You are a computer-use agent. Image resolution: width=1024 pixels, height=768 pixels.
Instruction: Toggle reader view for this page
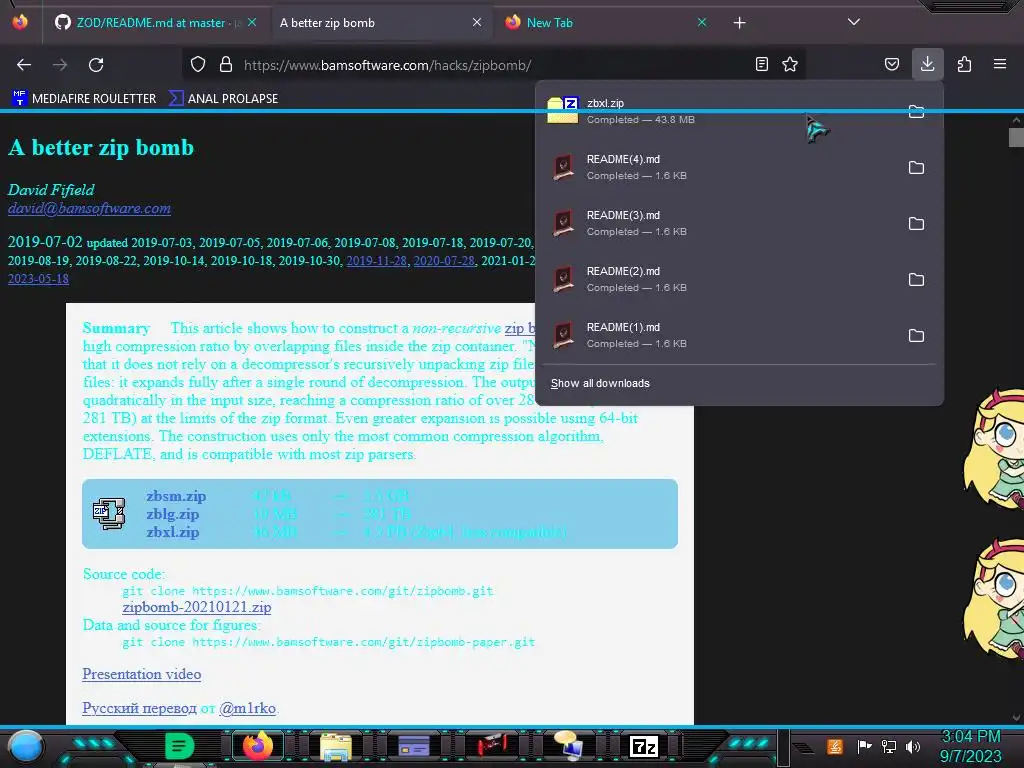(x=761, y=64)
